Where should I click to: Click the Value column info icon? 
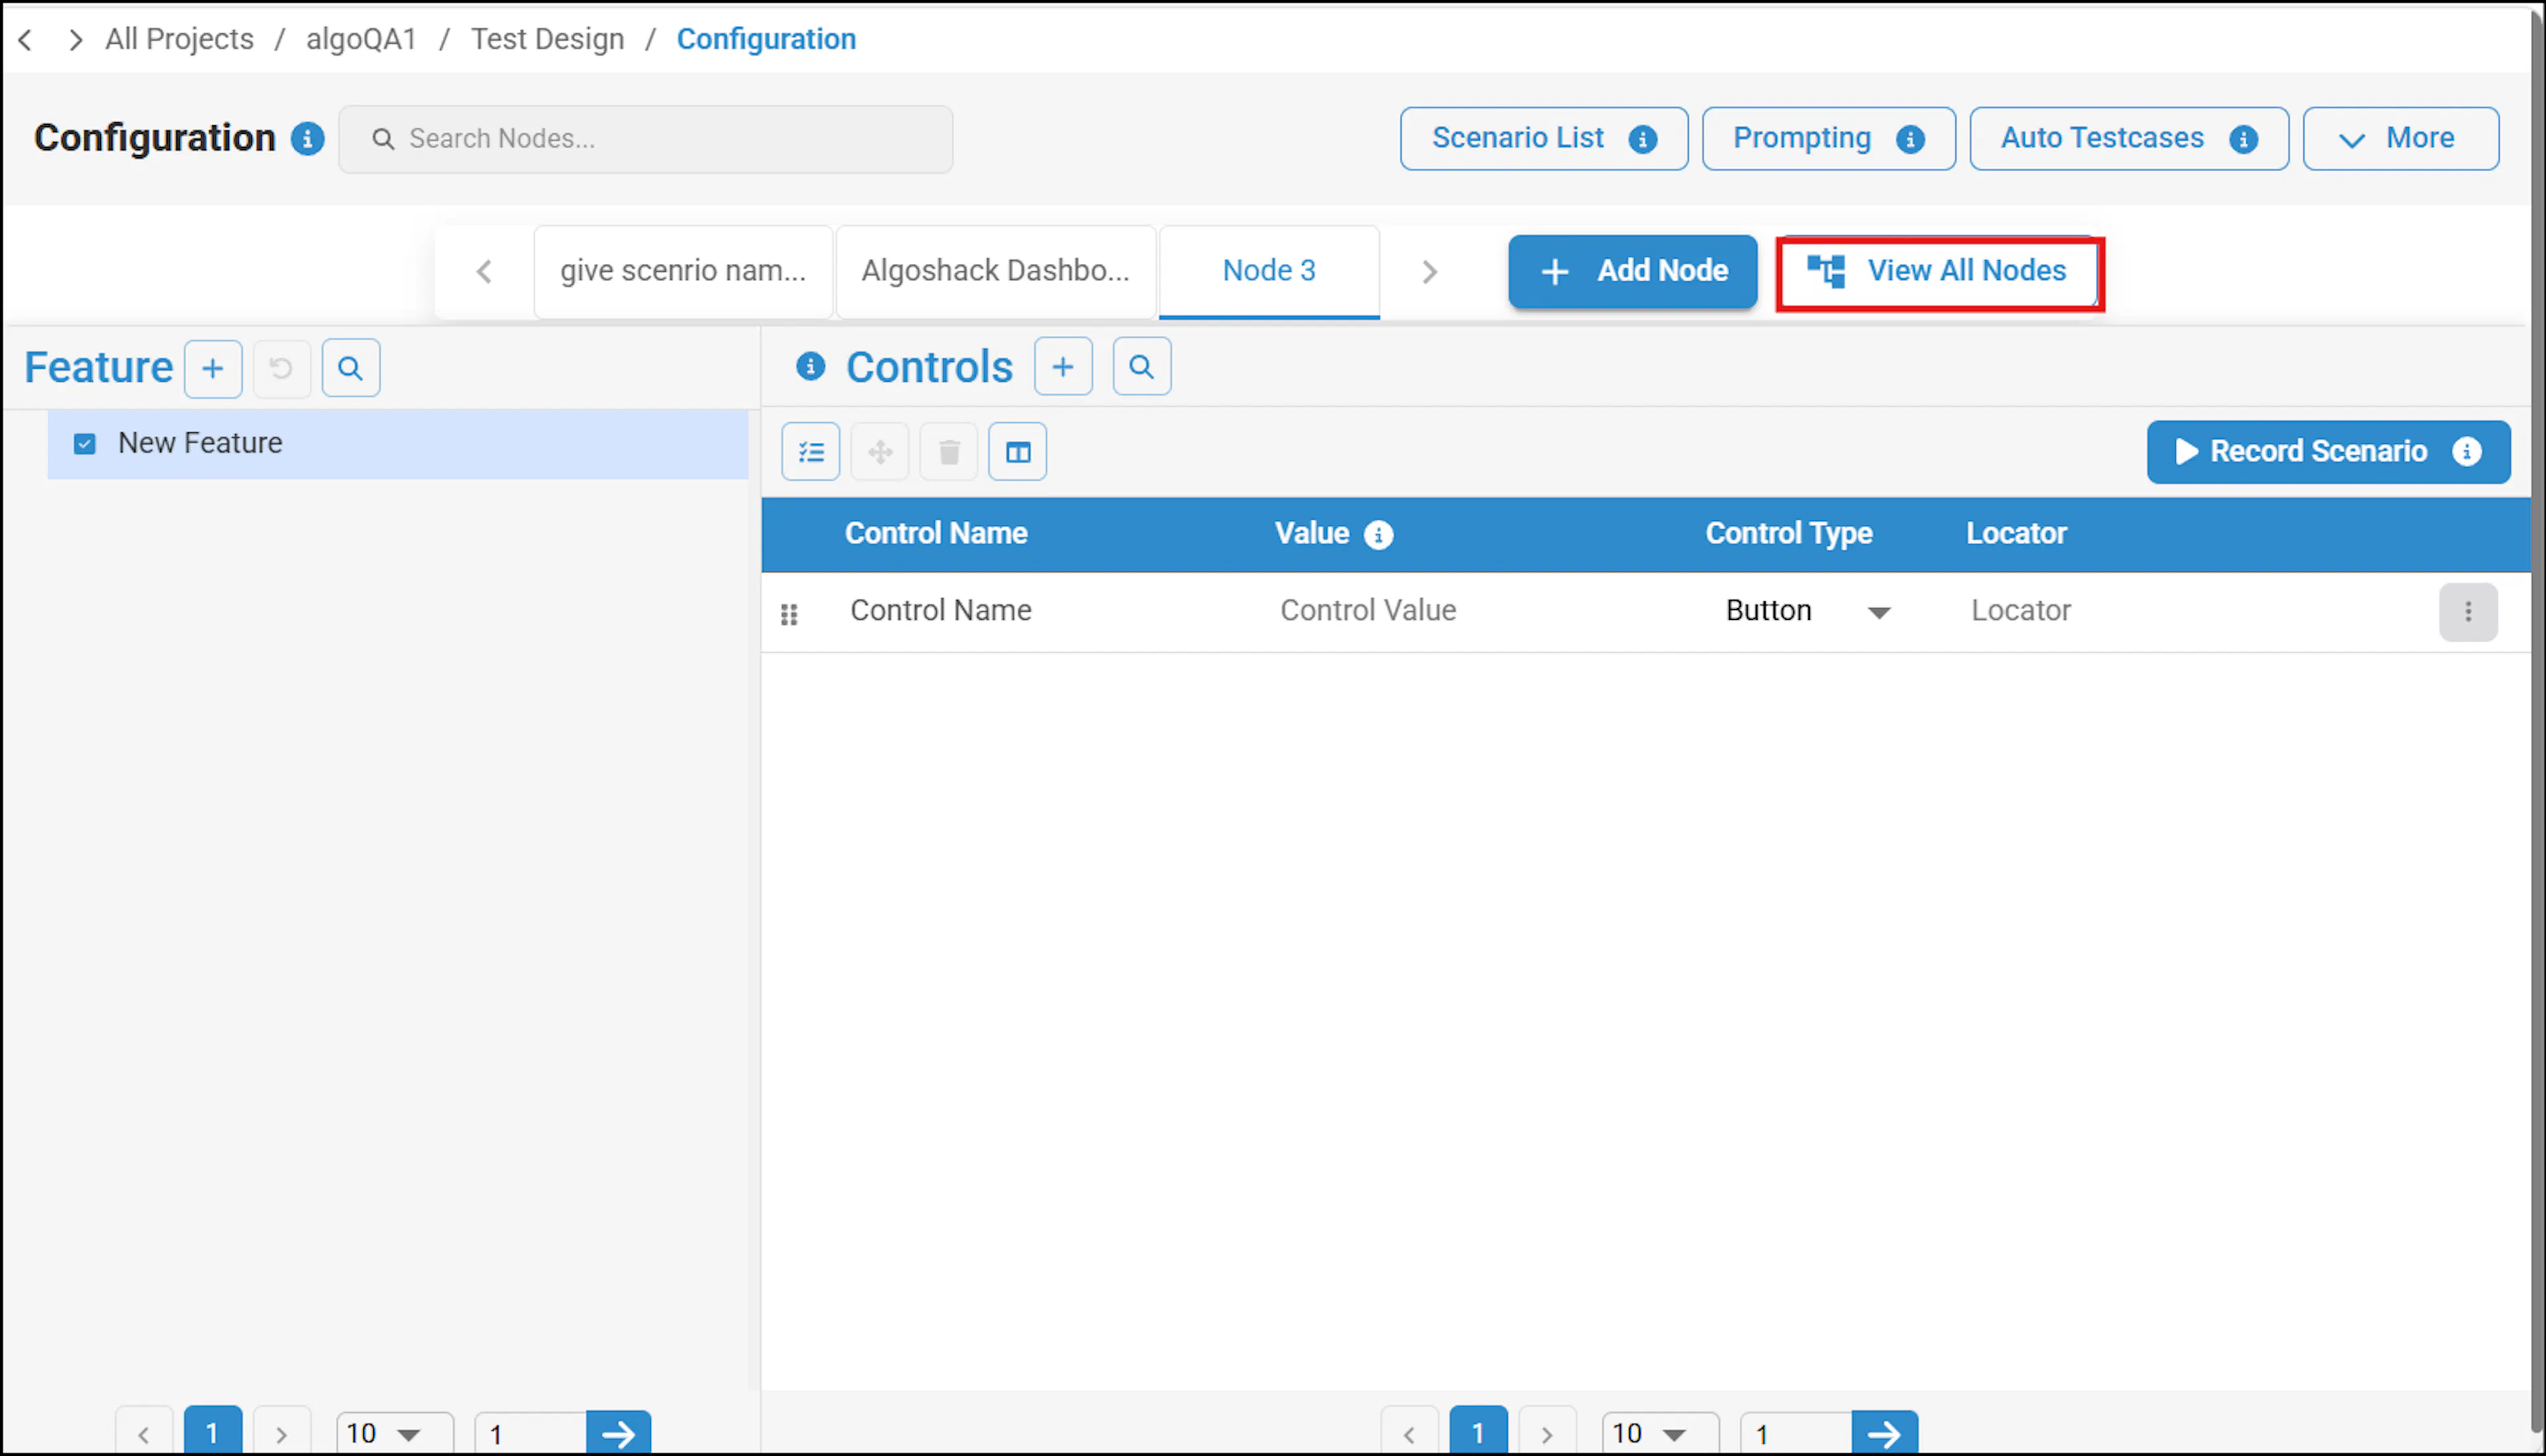click(1379, 535)
